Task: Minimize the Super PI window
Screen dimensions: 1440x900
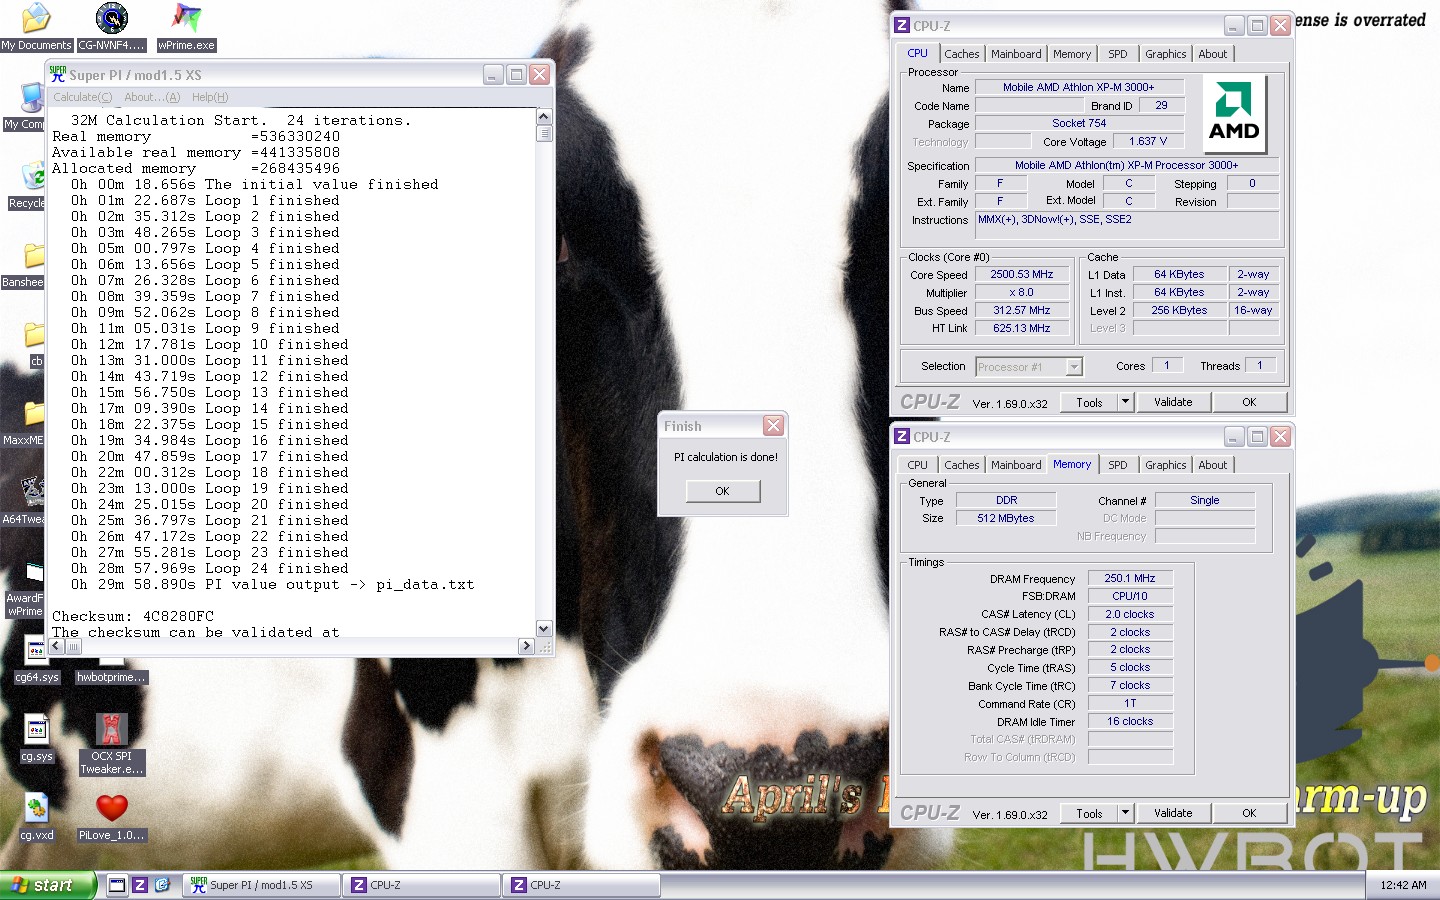Action: click(x=493, y=74)
